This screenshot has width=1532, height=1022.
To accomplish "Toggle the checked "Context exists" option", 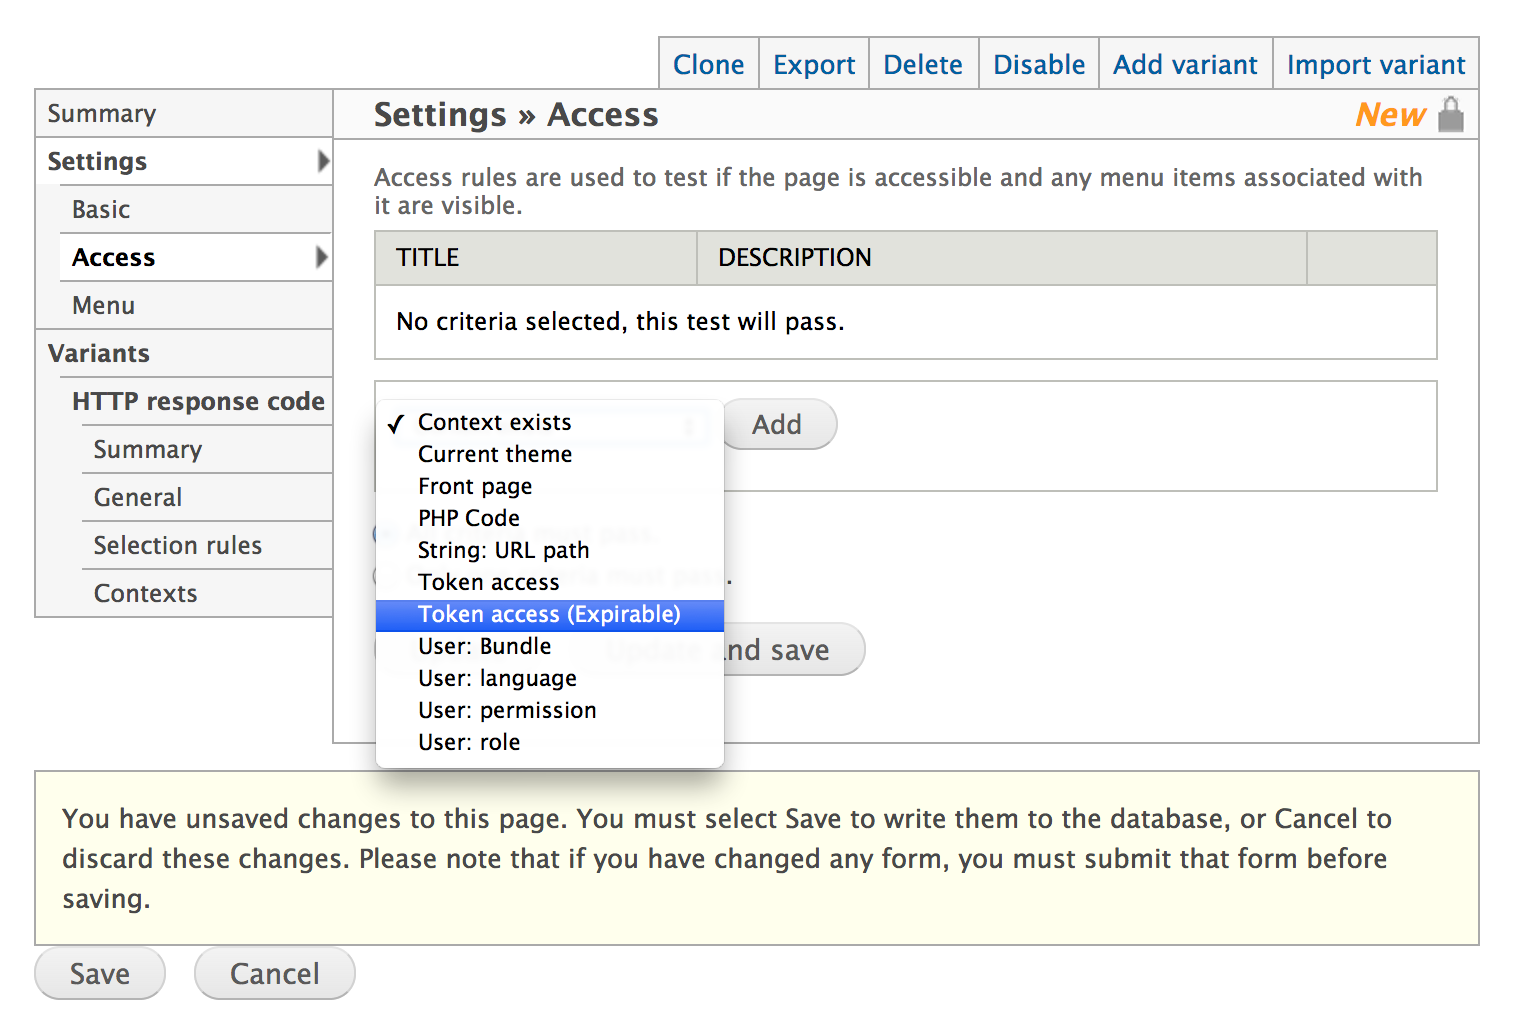I will pyautogui.click(x=494, y=422).
